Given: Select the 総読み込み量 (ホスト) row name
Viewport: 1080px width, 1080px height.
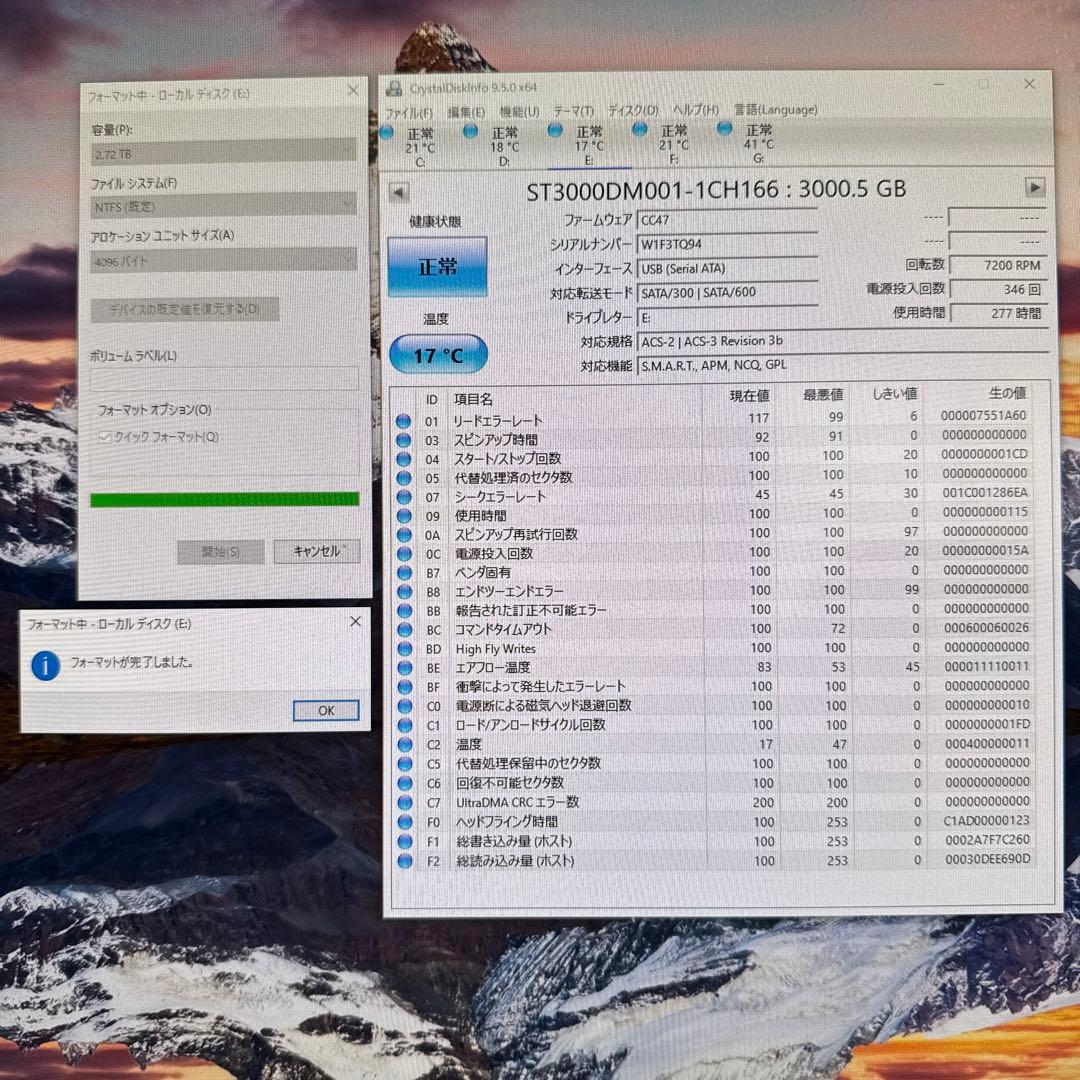Looking at the screenshot, I should (515, 860).
